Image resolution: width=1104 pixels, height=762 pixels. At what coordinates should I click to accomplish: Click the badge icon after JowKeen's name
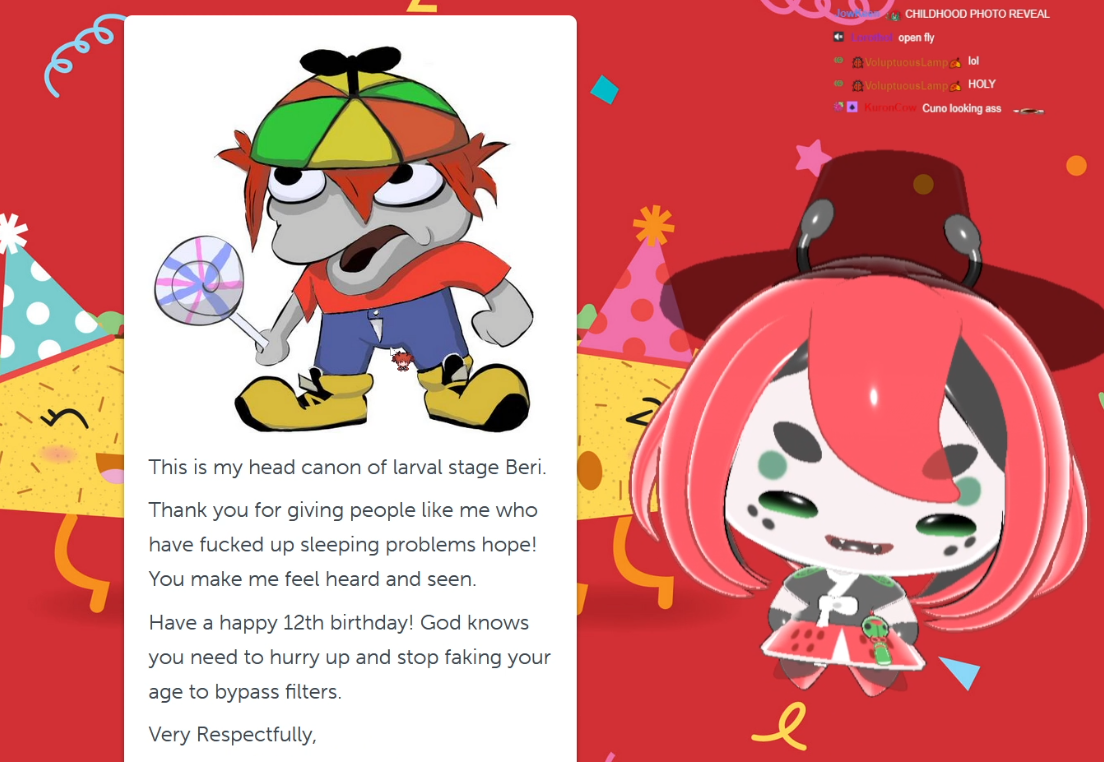tap(893, 15)
